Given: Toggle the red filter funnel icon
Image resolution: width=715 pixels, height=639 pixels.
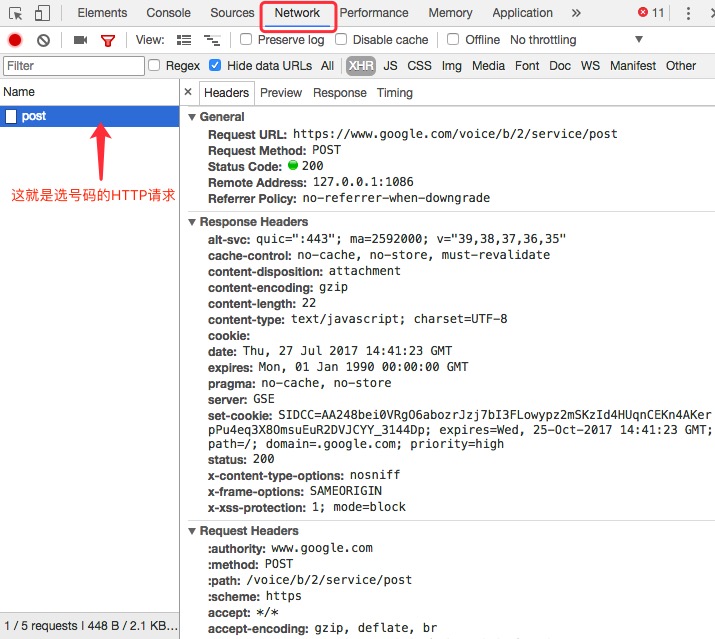Looking at the screenshot, I should tap(108, 40).
